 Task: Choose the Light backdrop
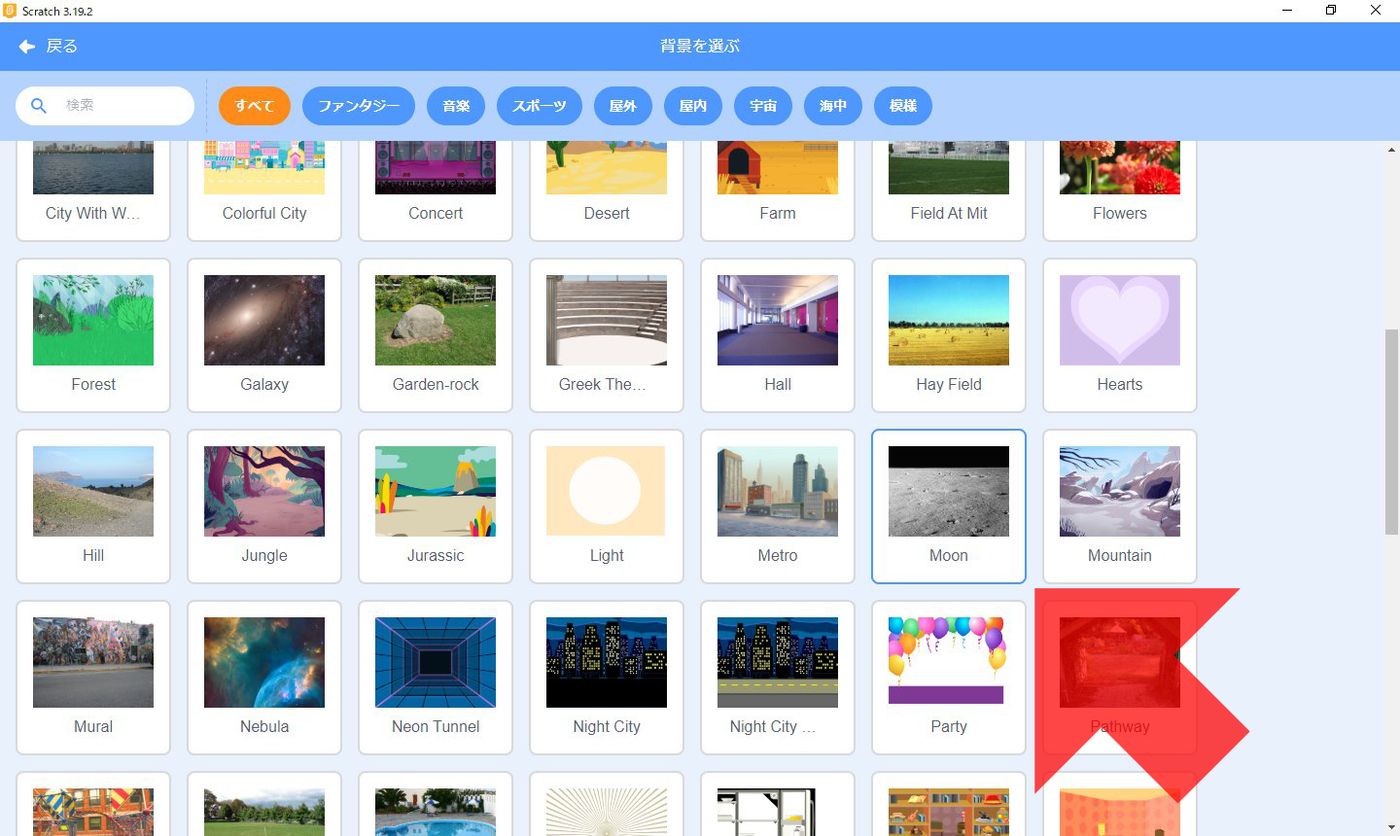coord(606,506)
